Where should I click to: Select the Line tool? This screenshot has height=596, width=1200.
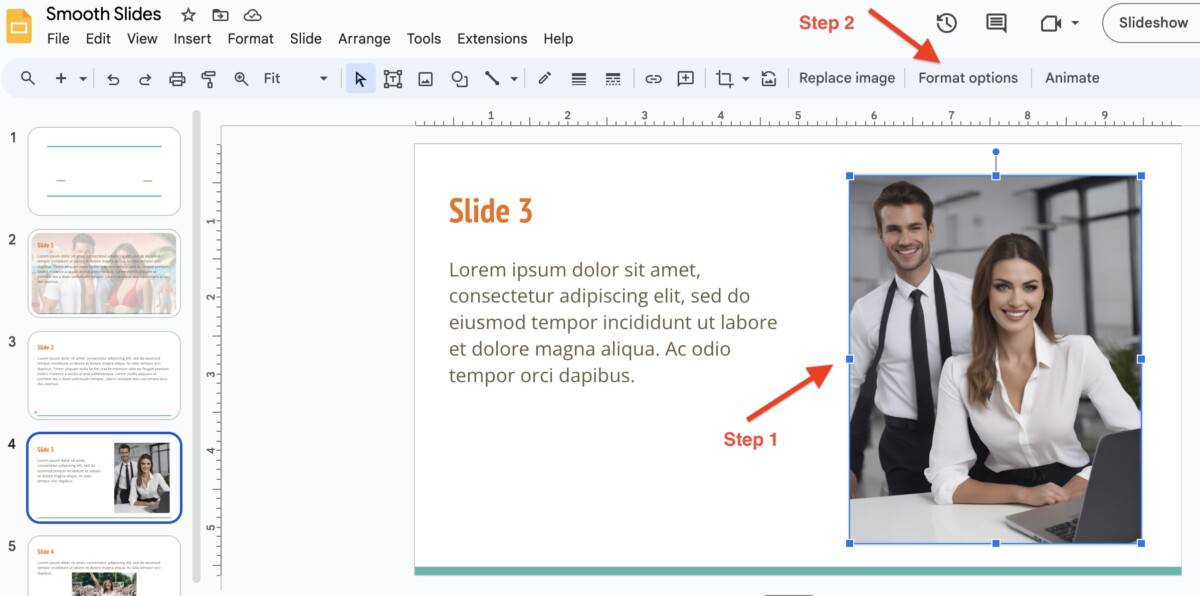coord(494,77)
